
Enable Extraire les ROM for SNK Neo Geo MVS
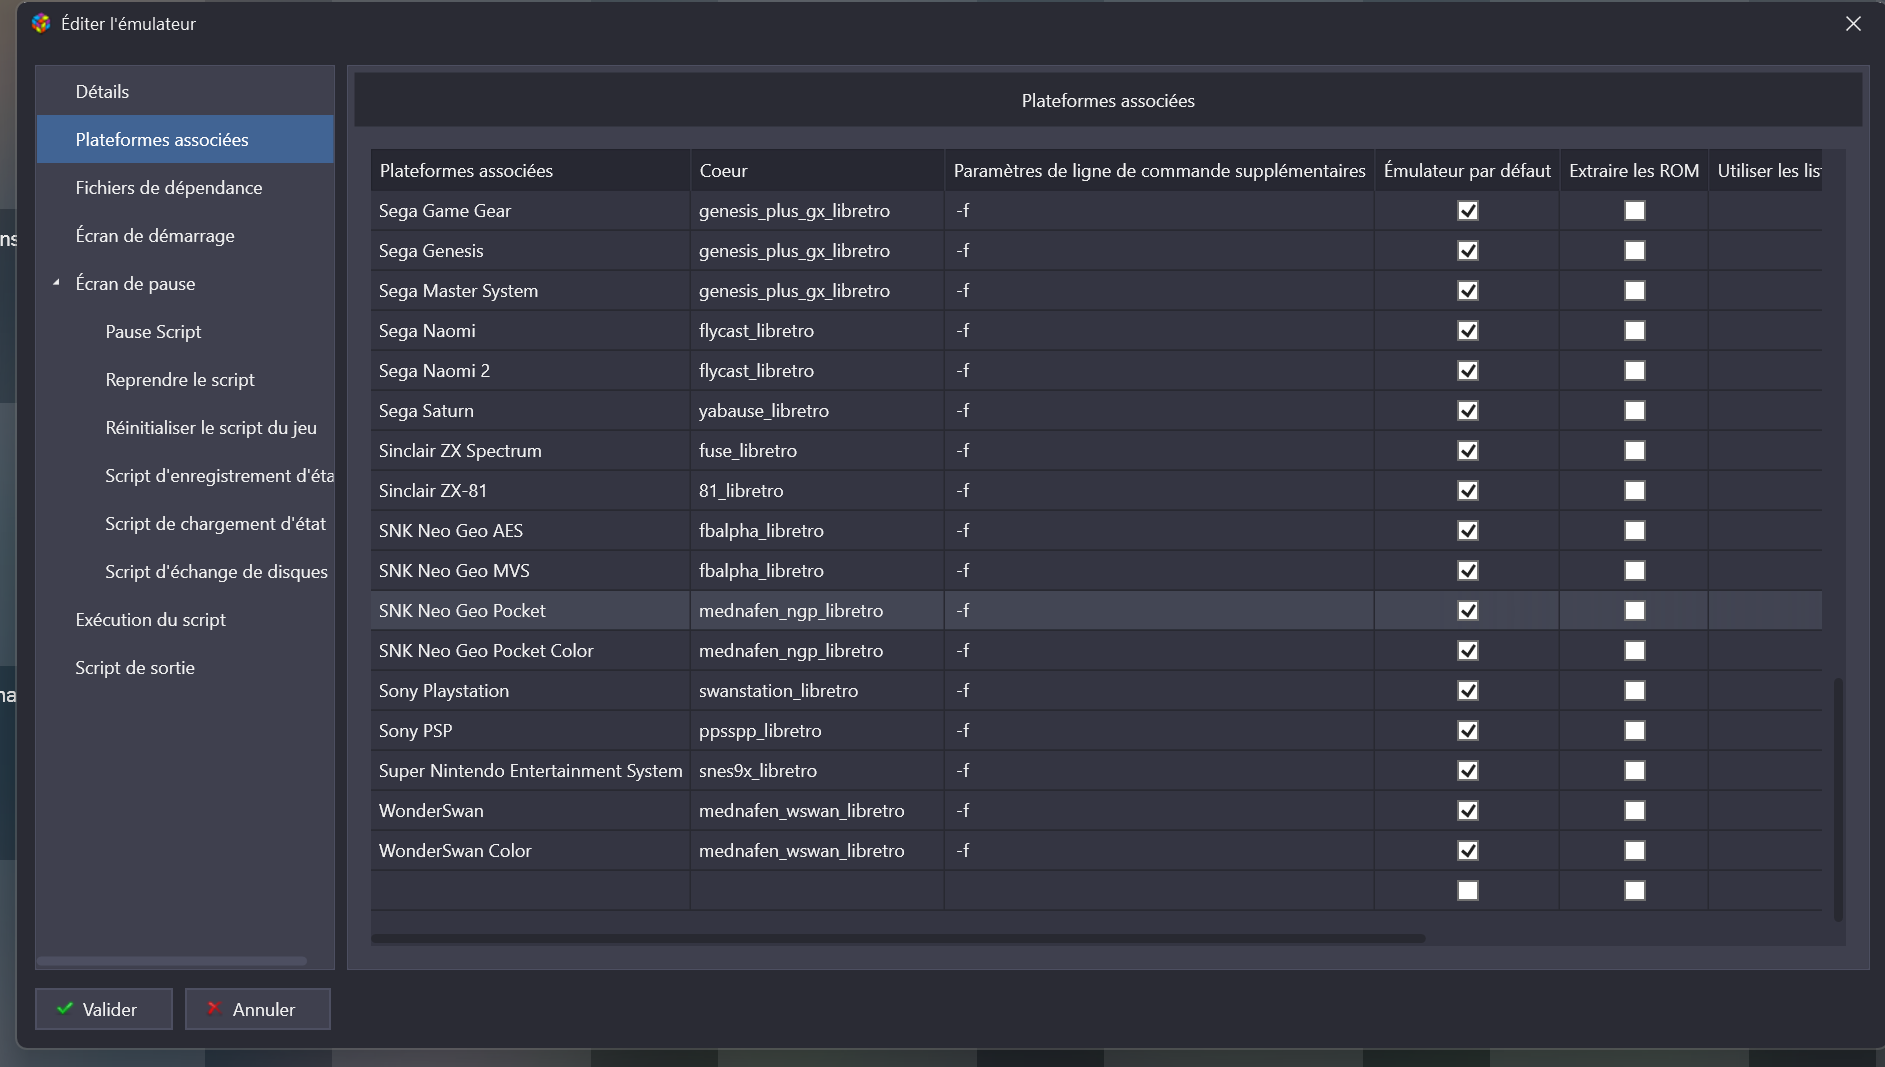pyautogui.click(x=1635, y=570)
